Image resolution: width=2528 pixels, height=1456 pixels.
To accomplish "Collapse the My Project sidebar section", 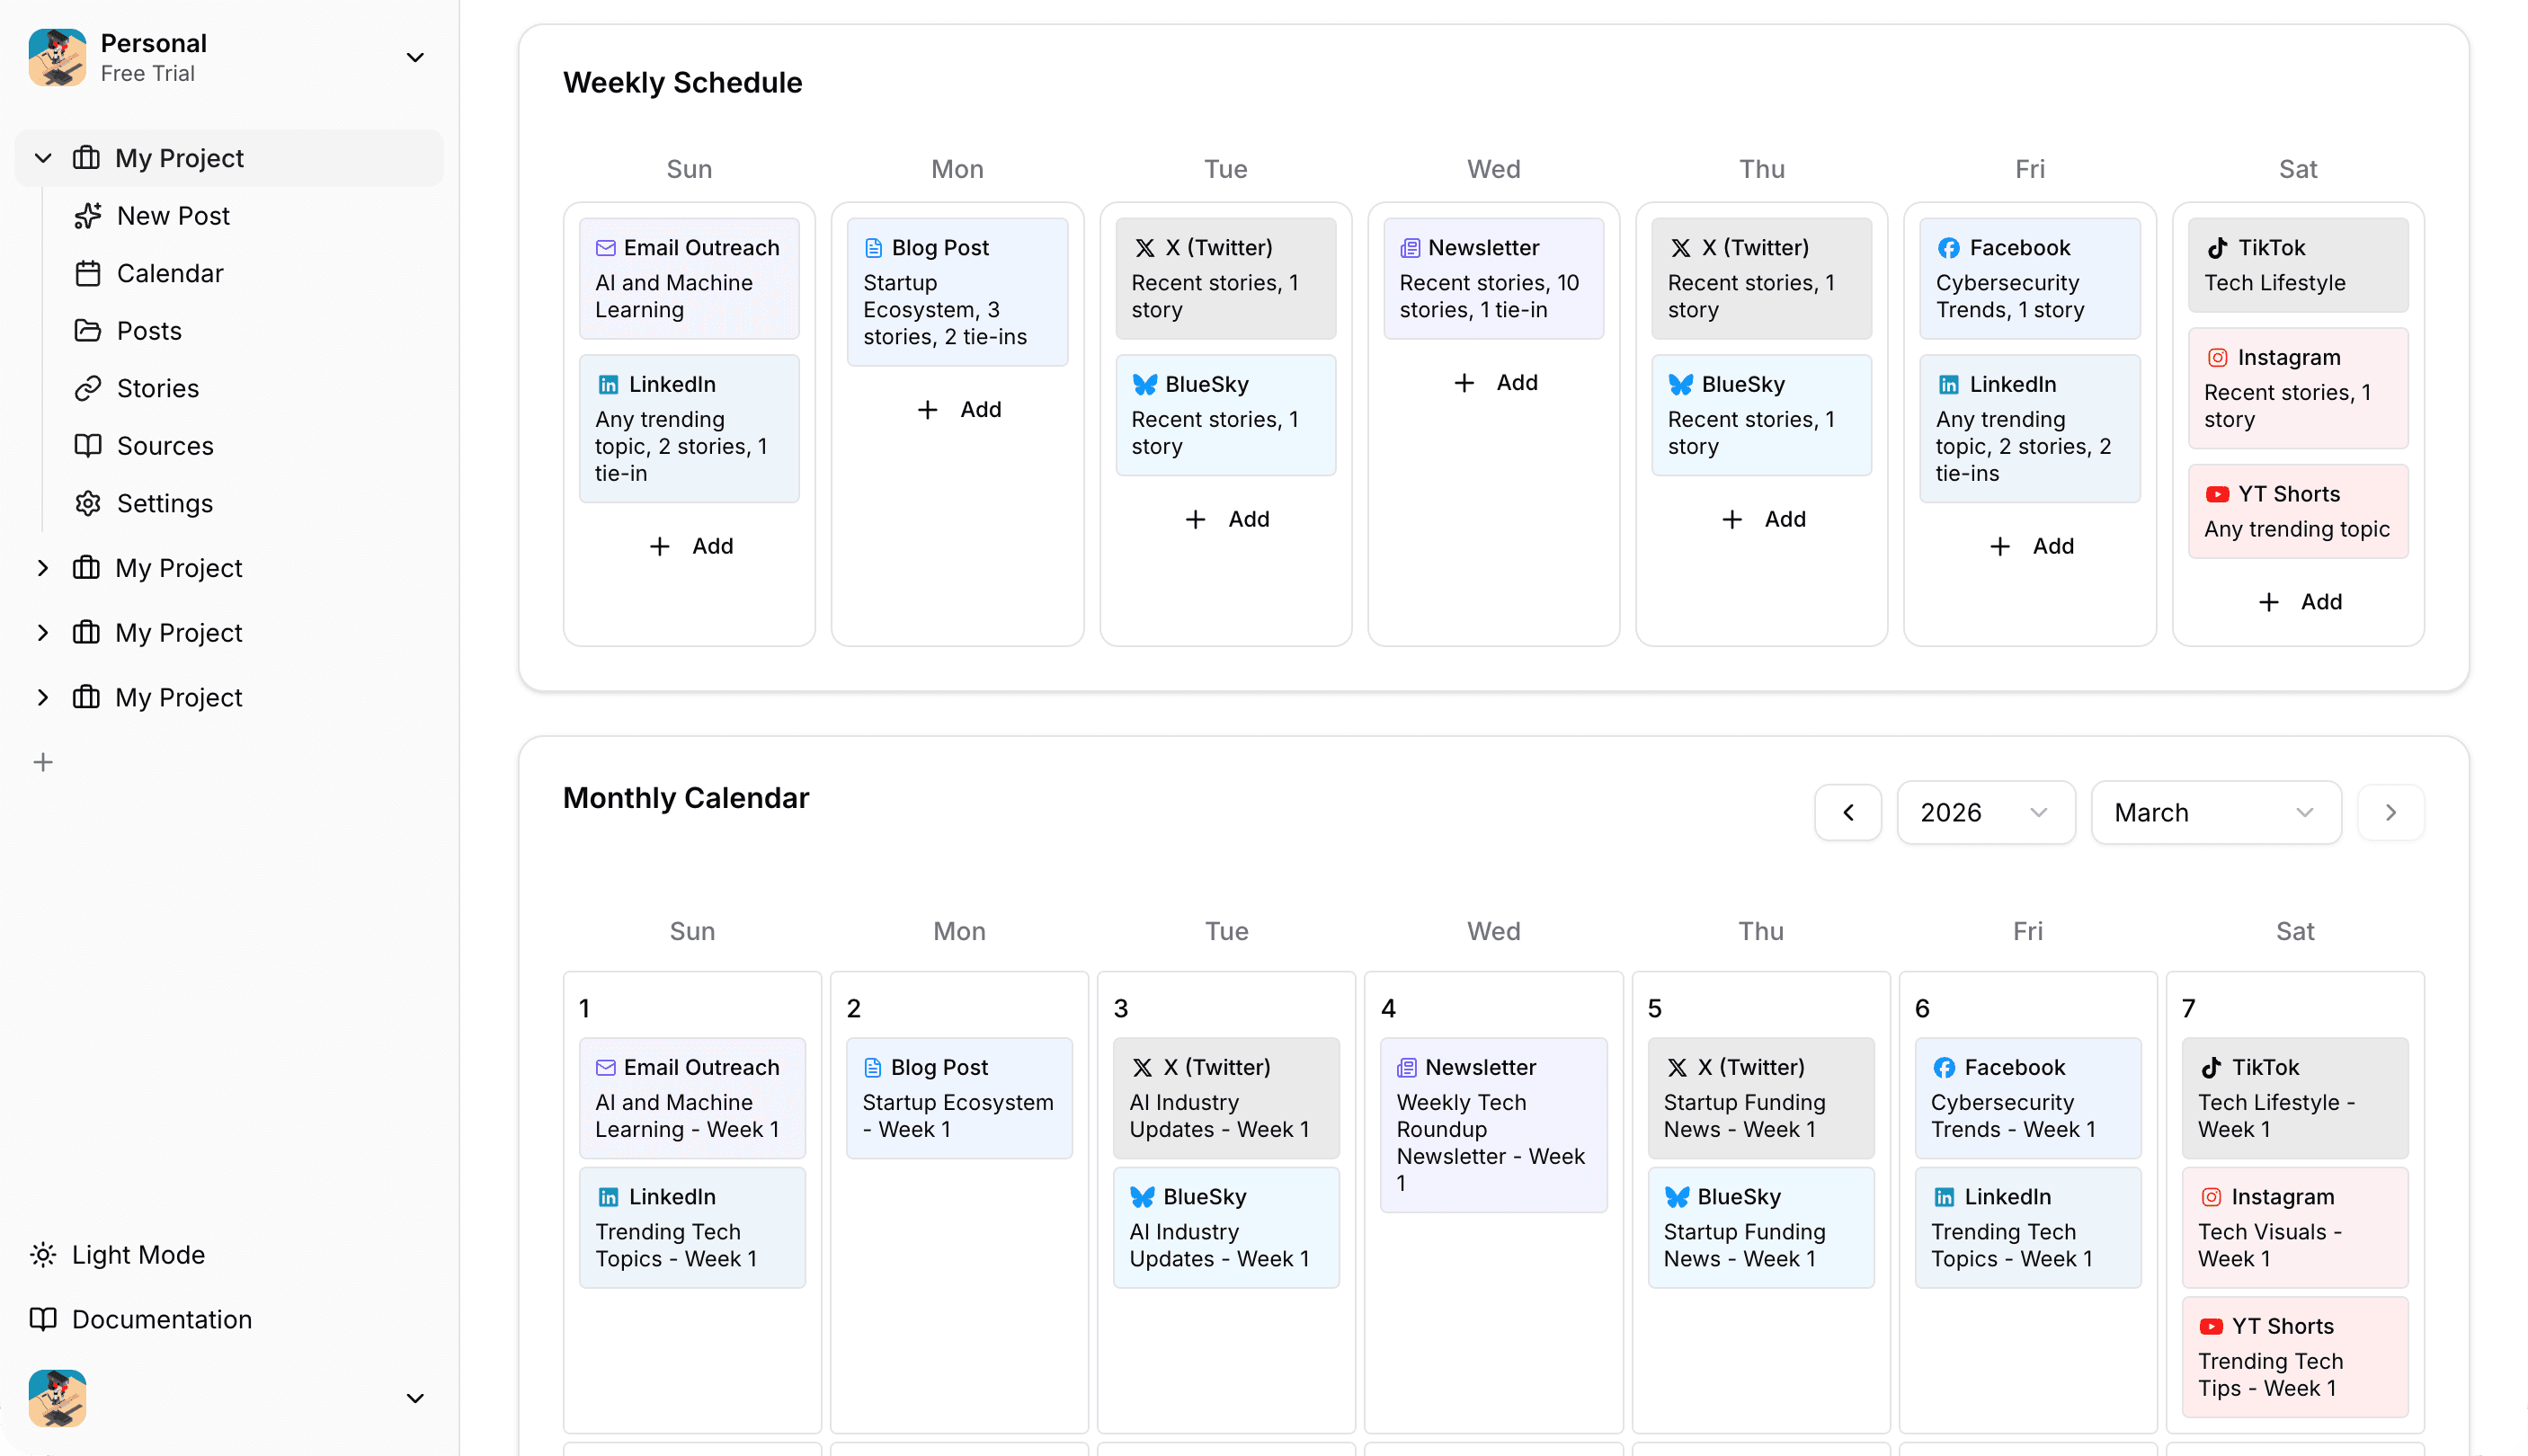I will point(43,157).
